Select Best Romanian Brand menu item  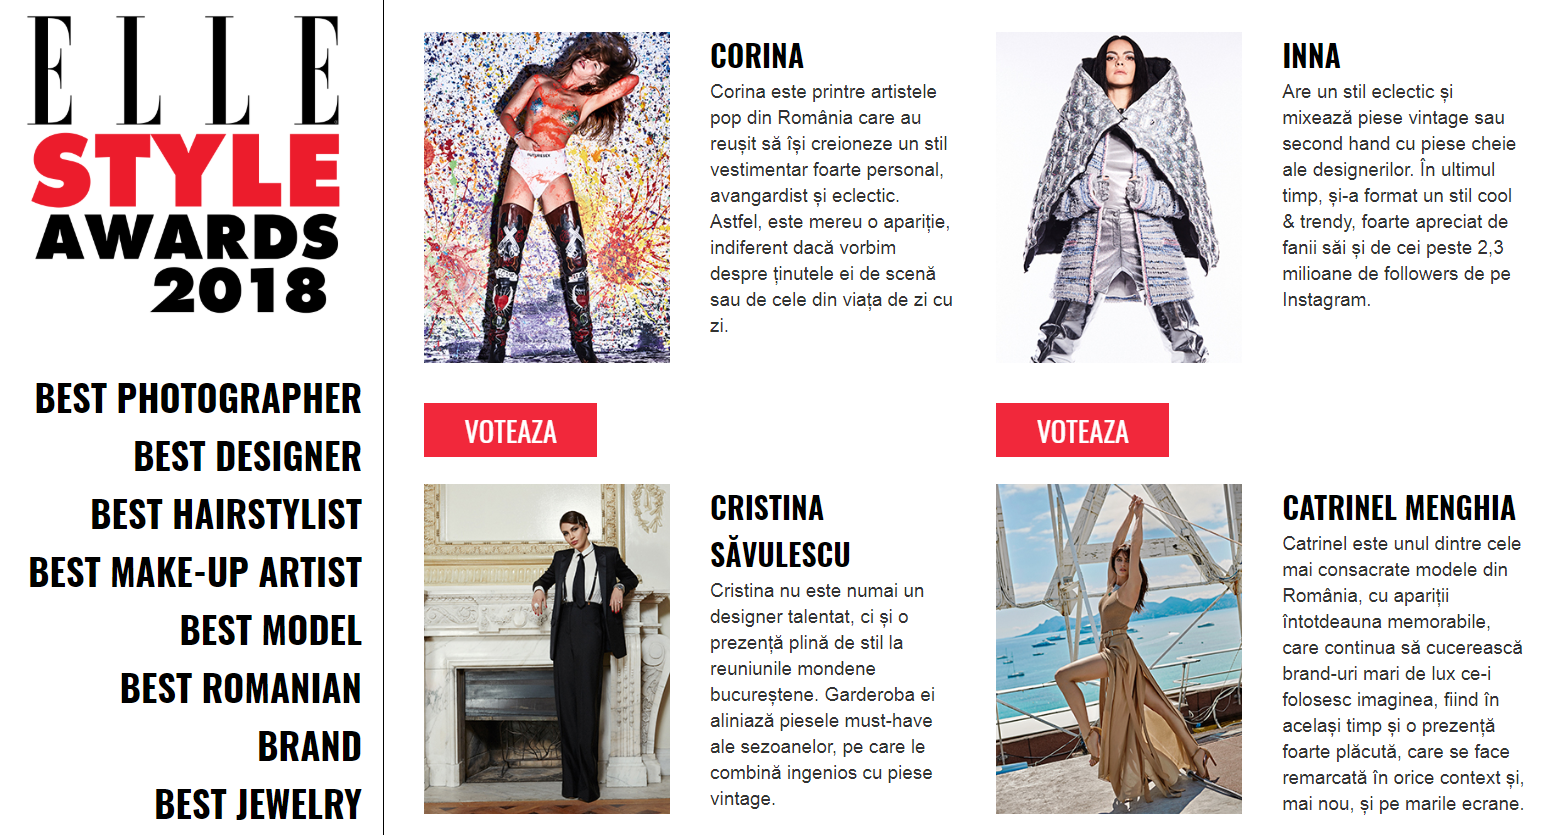[x=241, y=717]
